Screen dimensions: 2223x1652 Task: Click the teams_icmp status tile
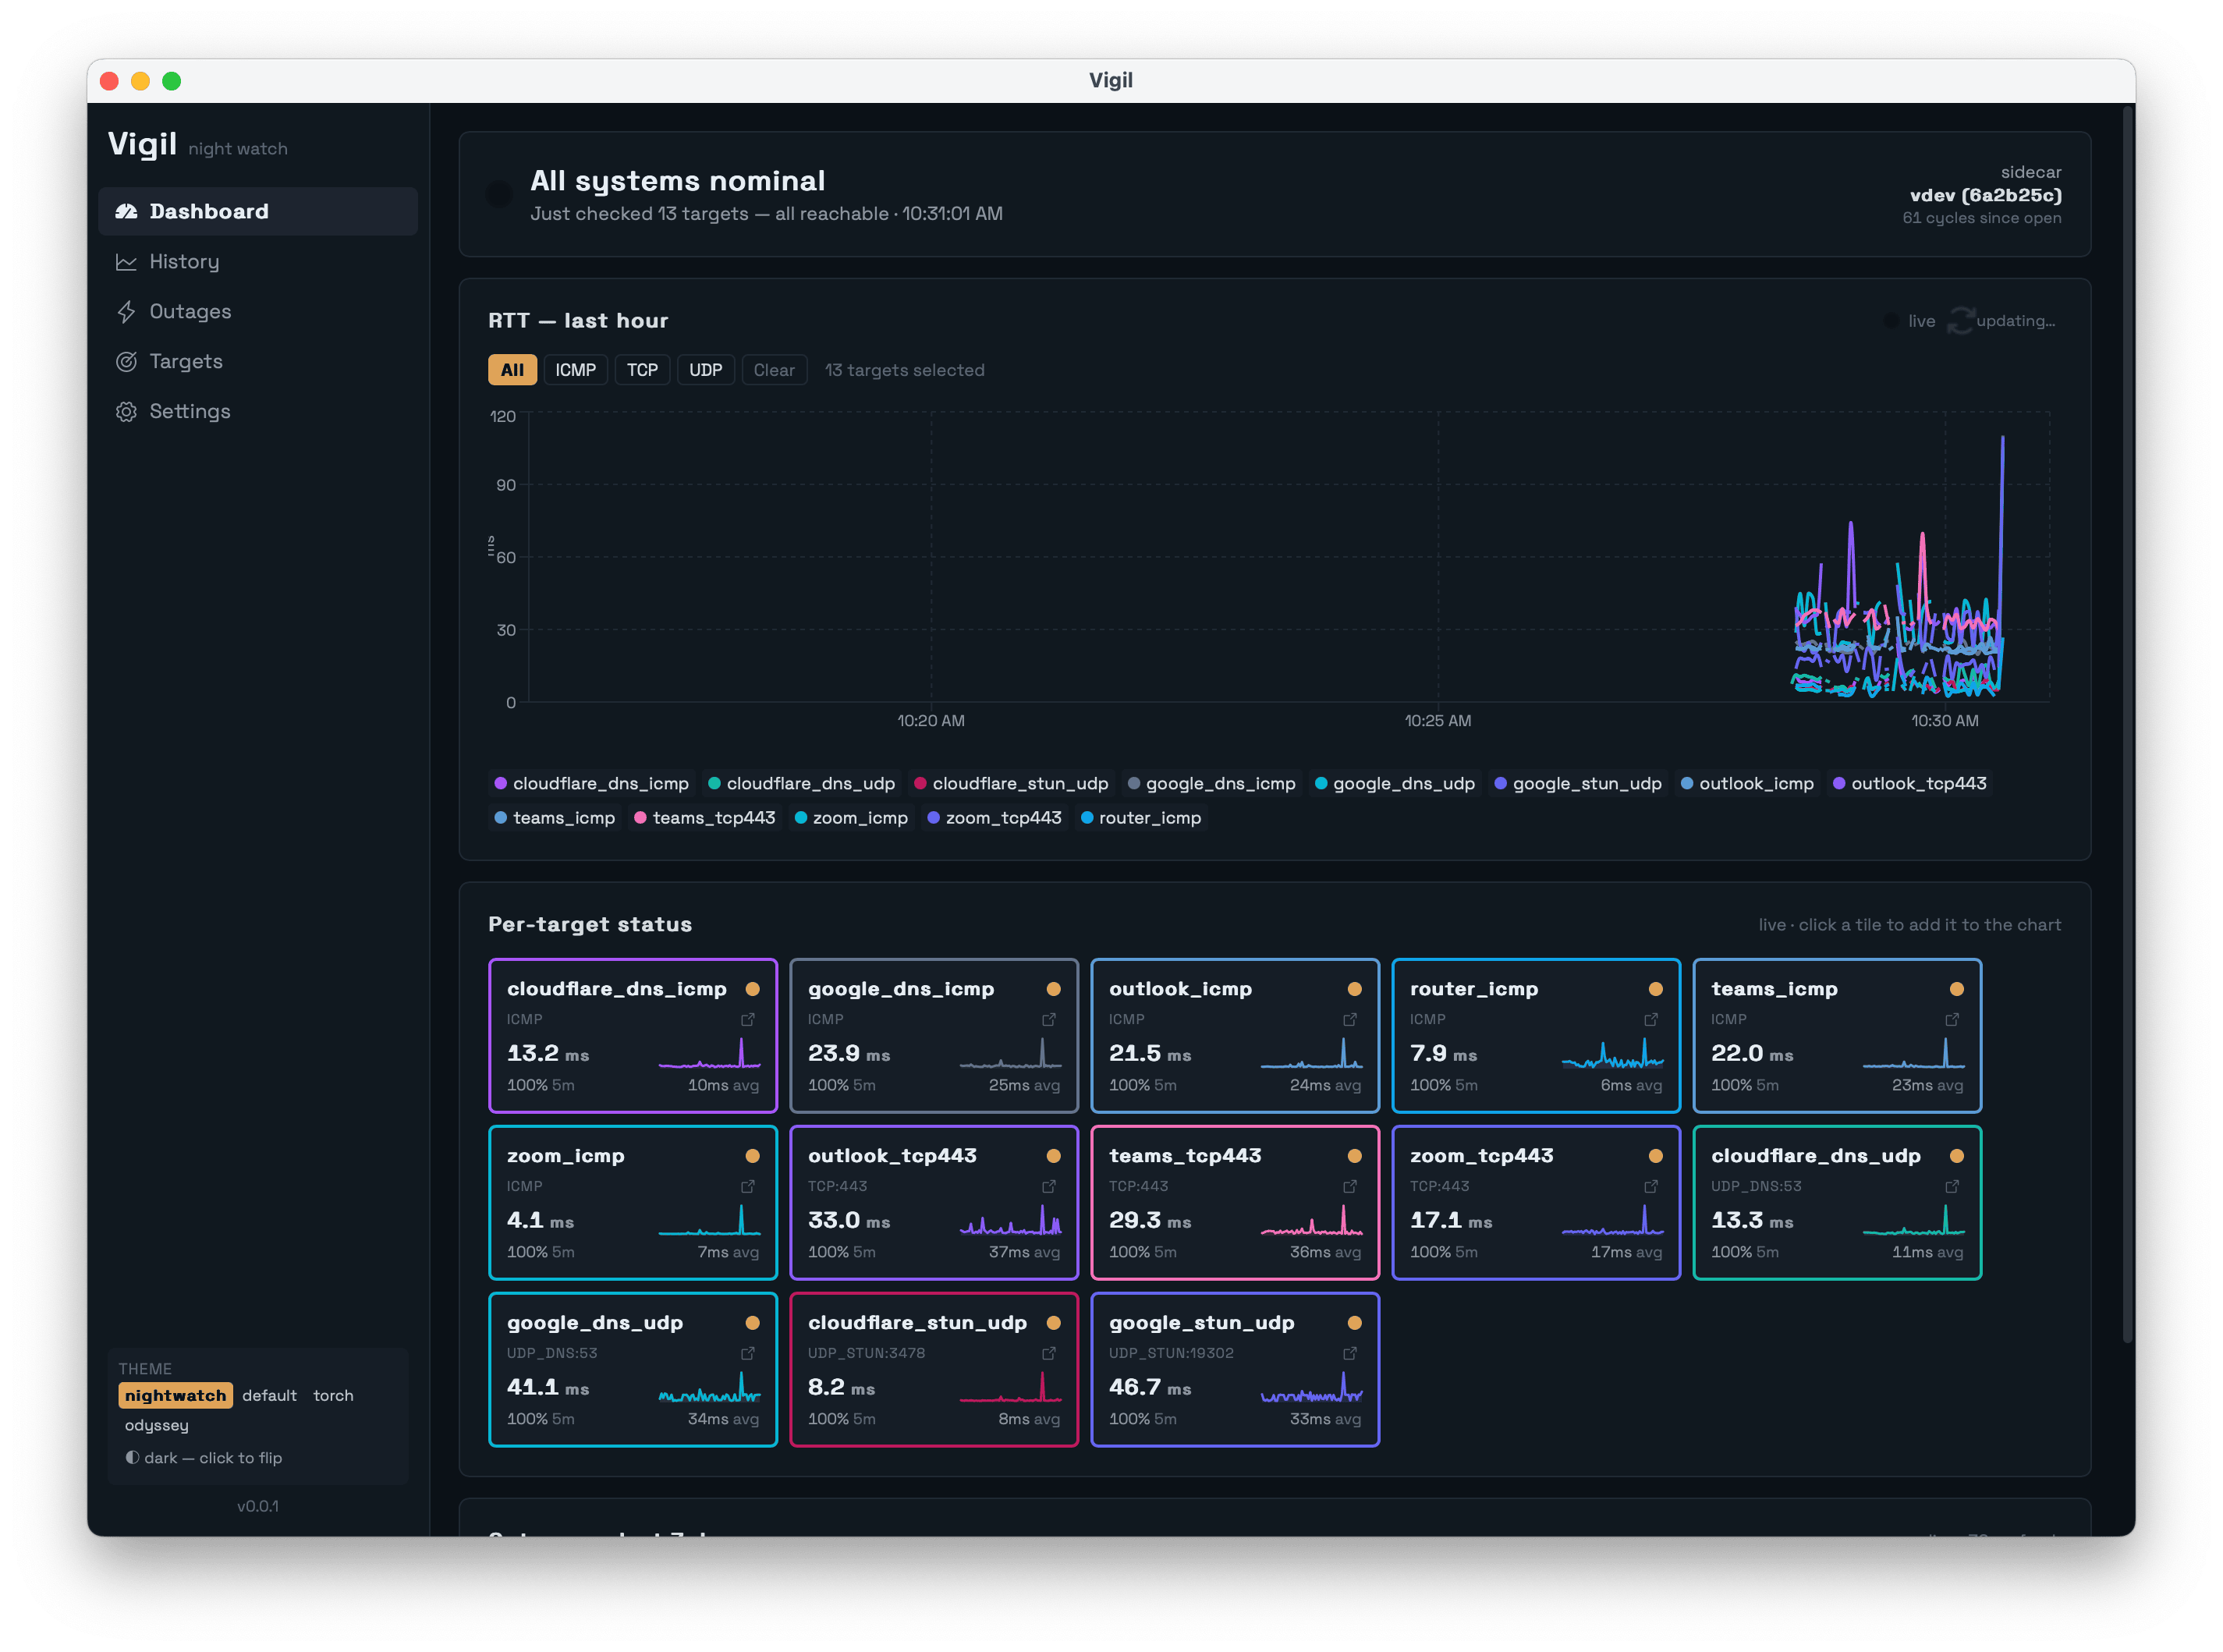pyautogui.click(x=1837, y=1036)
